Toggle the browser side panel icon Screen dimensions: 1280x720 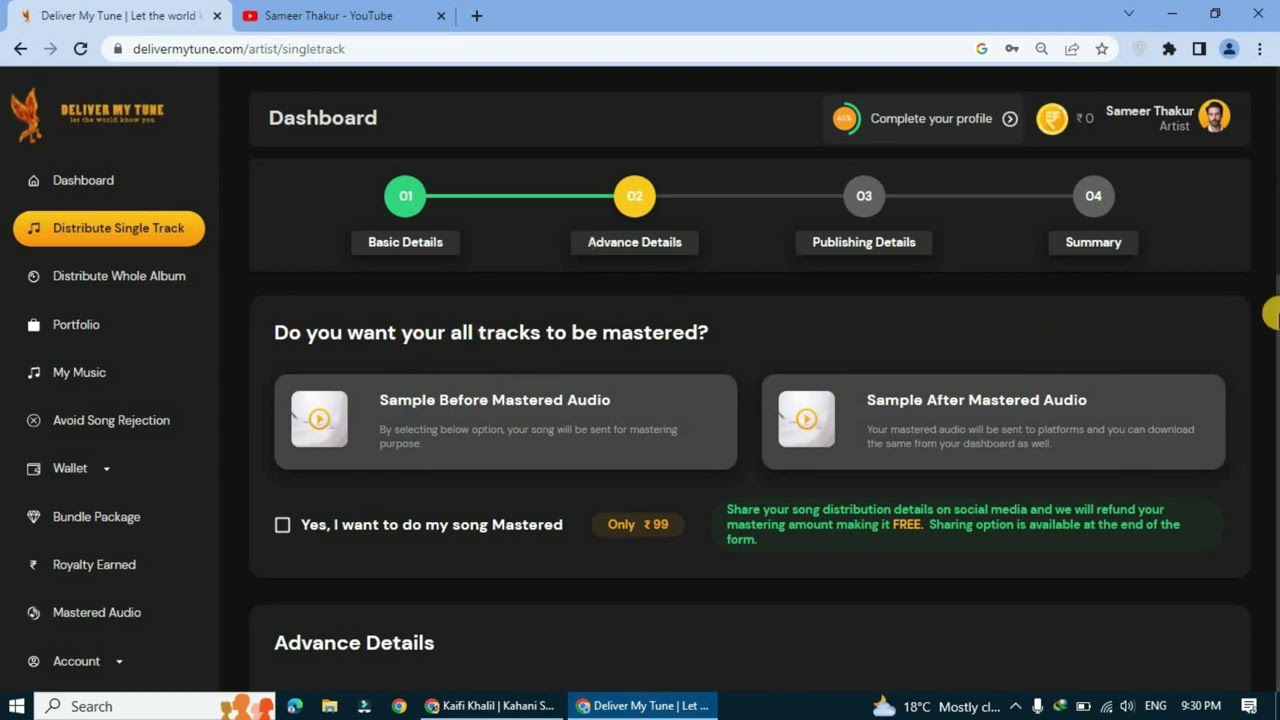(x=1199, y=49)
